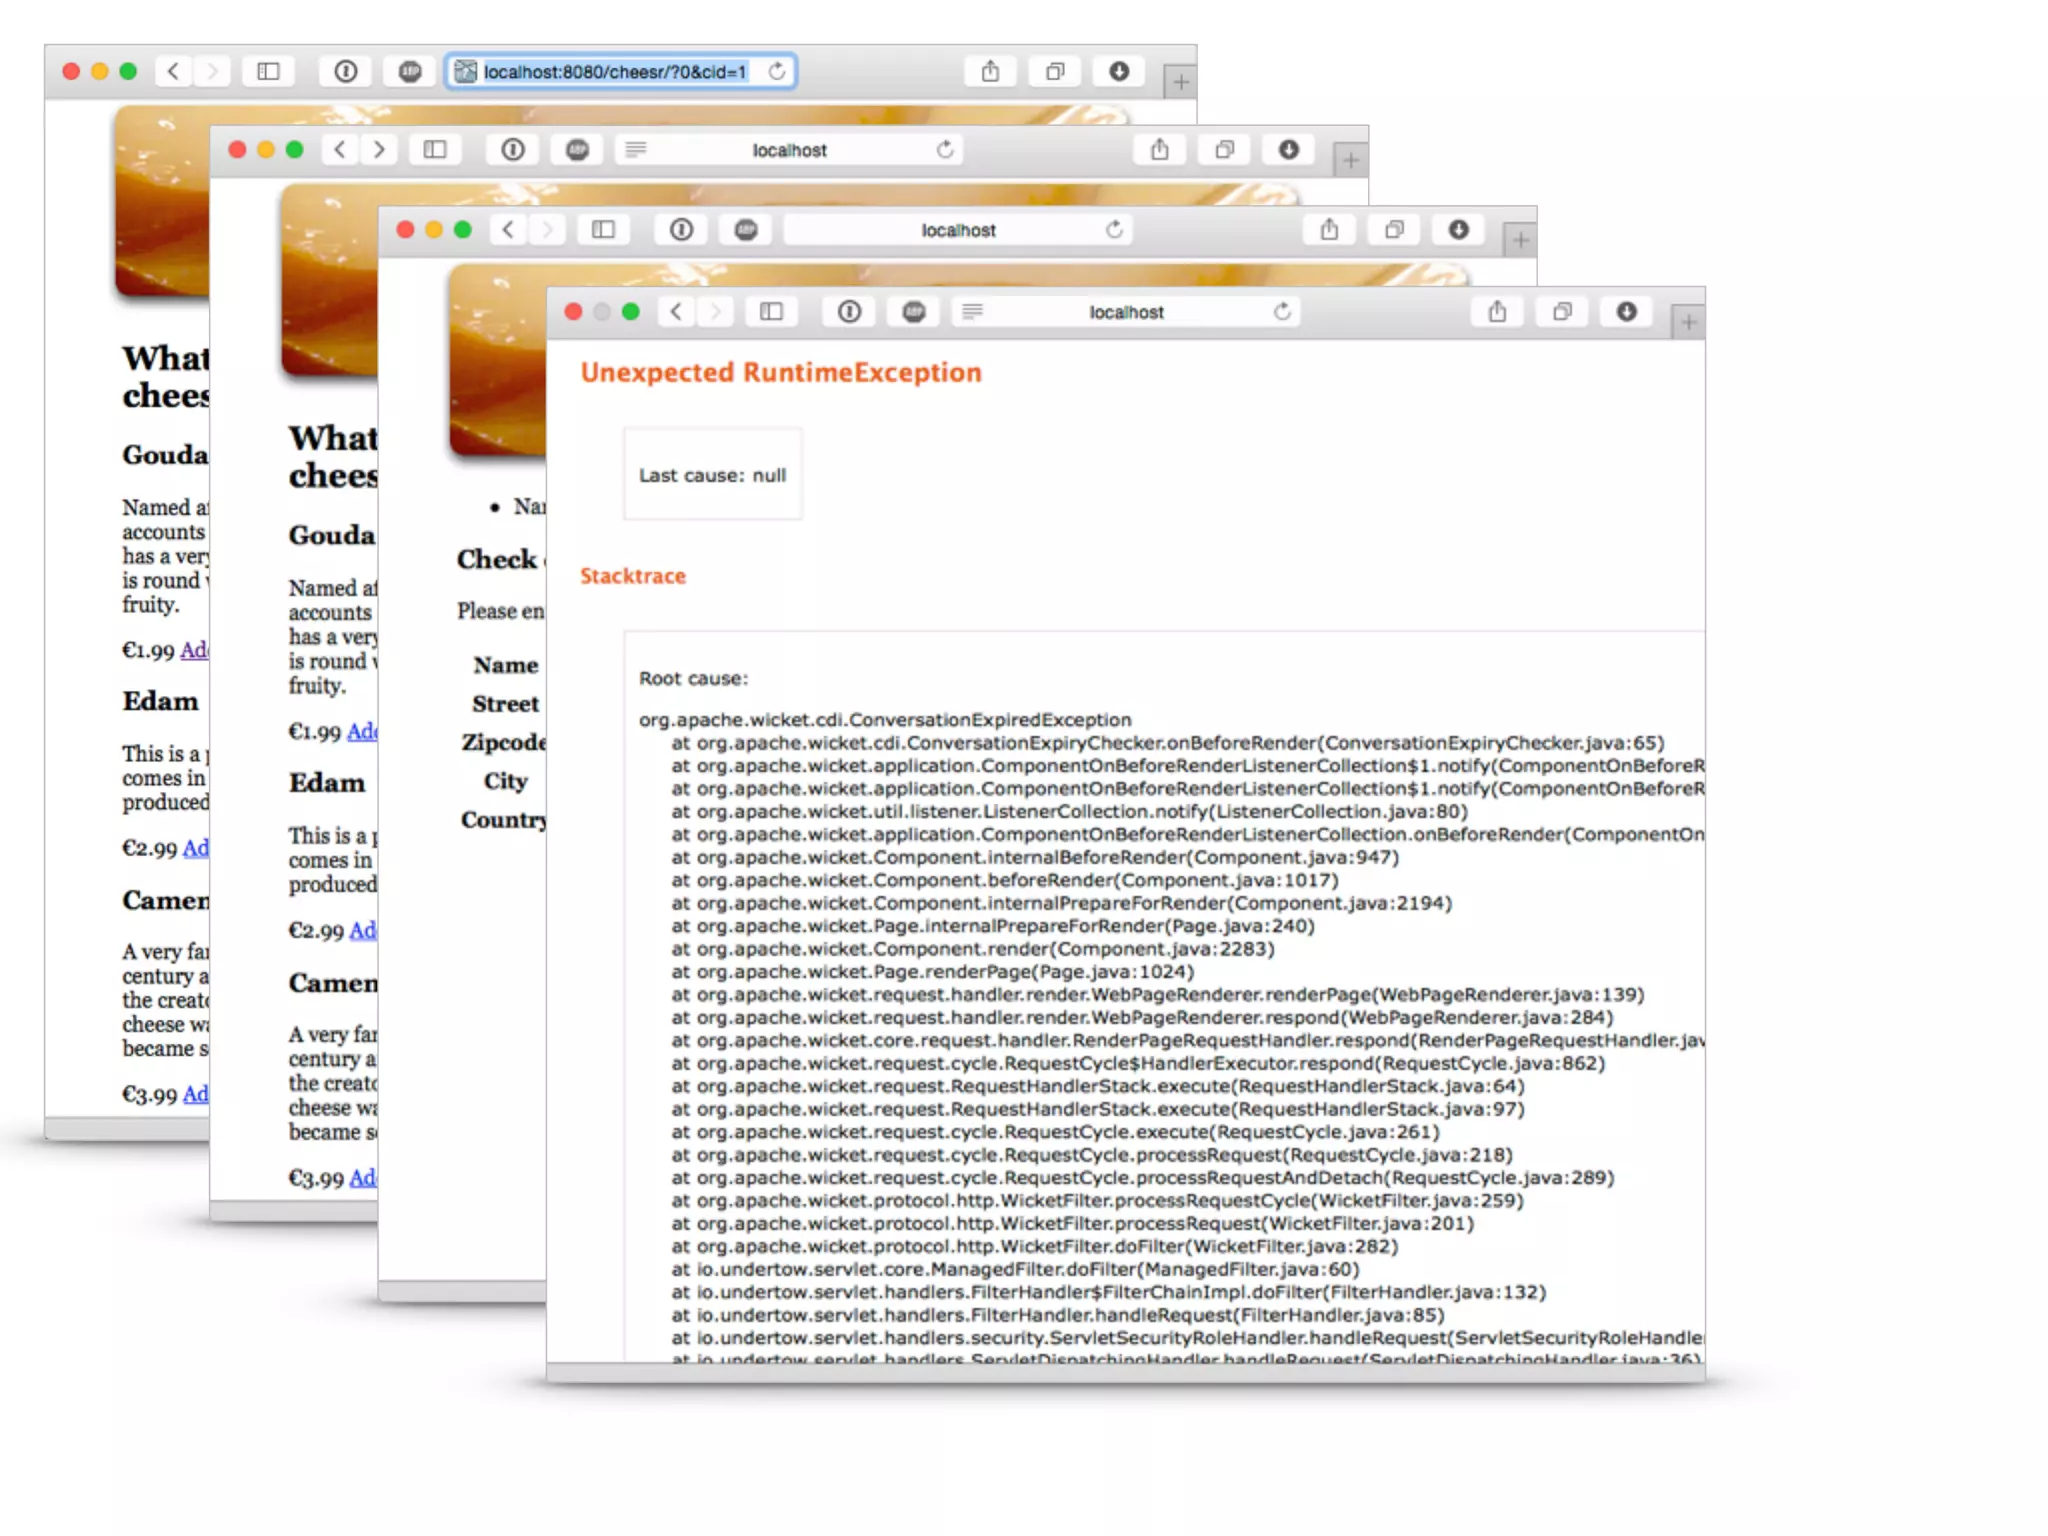Open the Reader view icon in the frontmost address bar

pos(972,312)
